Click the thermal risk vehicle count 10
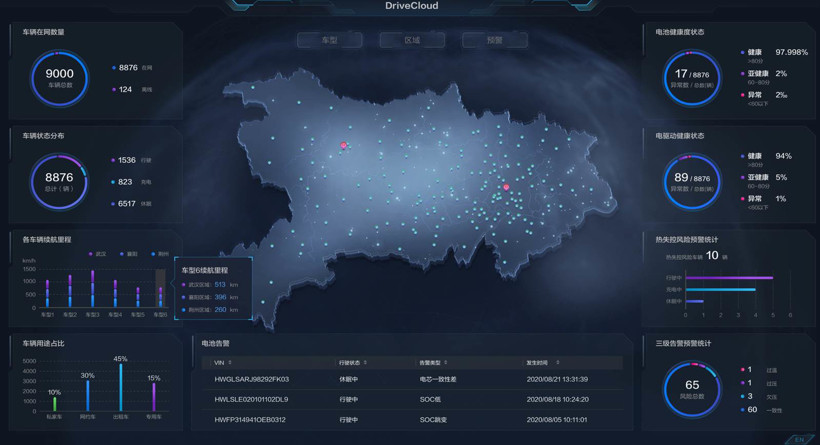This screenshot has height=445, width=820. (x=712, y=255)
